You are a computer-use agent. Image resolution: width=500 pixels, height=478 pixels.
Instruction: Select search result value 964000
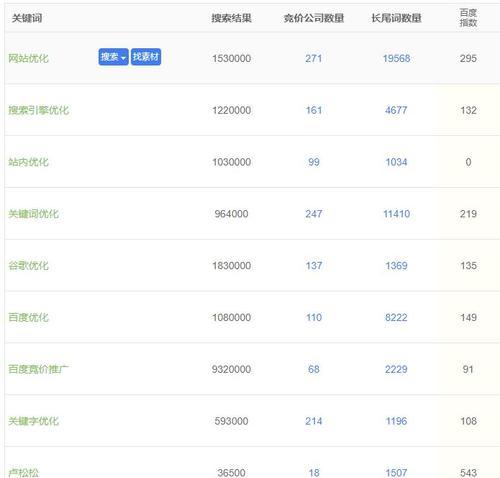(231, 214)
